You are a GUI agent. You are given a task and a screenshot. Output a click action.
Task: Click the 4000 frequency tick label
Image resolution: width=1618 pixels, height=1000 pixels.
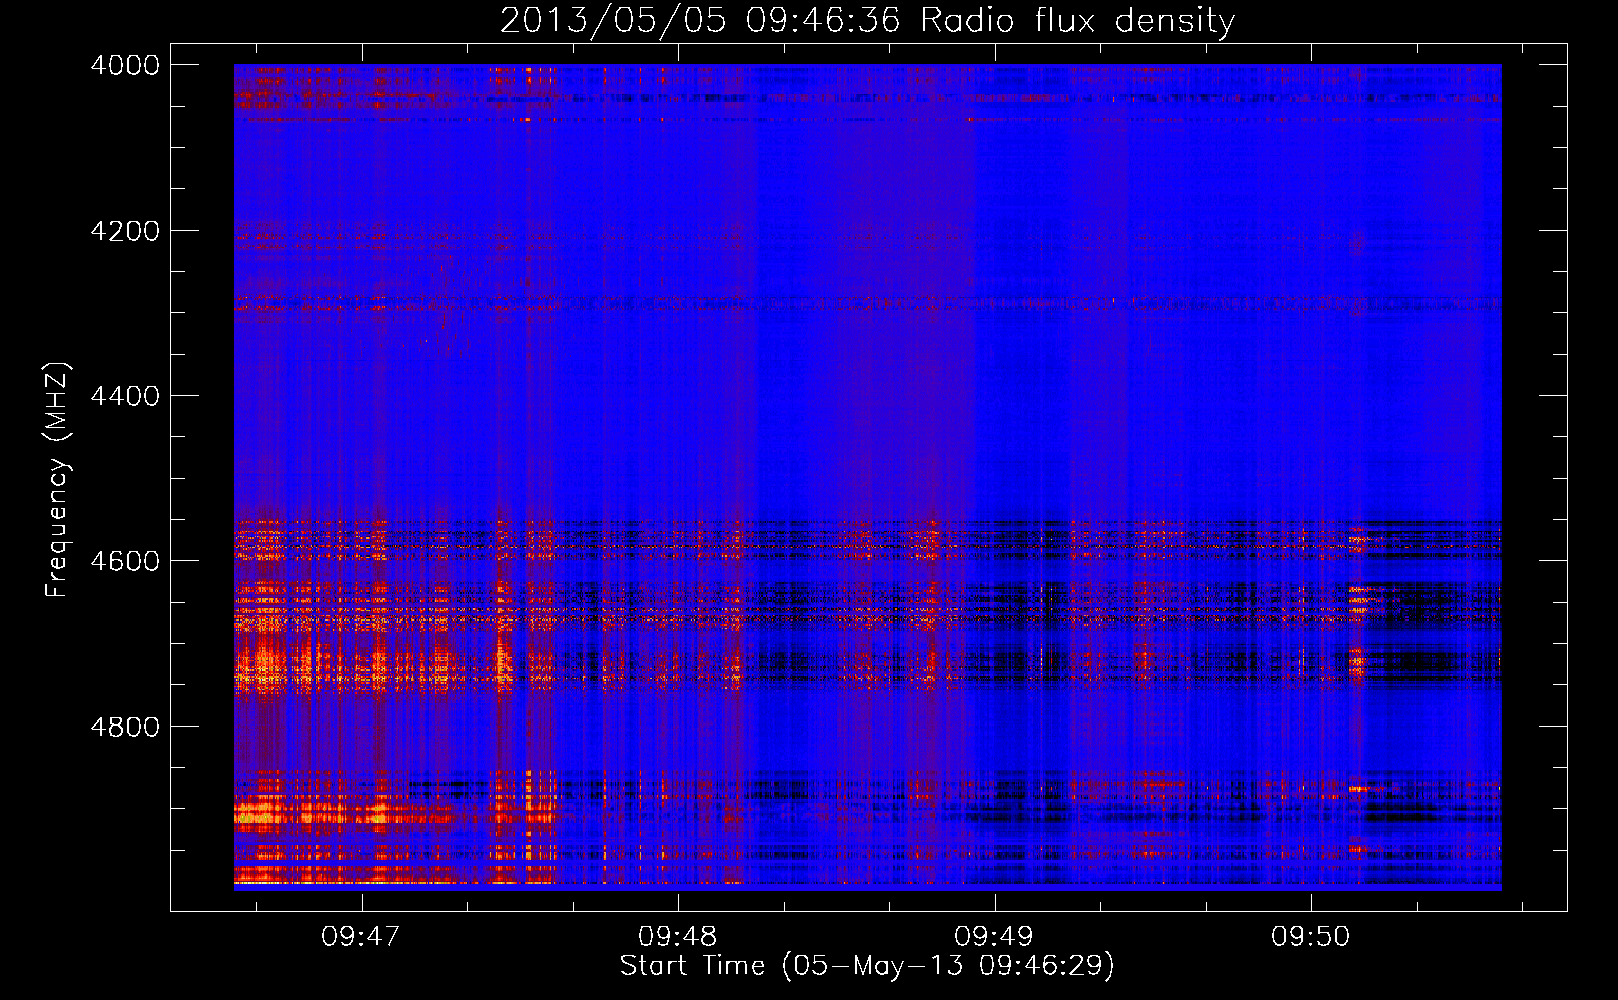point(125,65)
